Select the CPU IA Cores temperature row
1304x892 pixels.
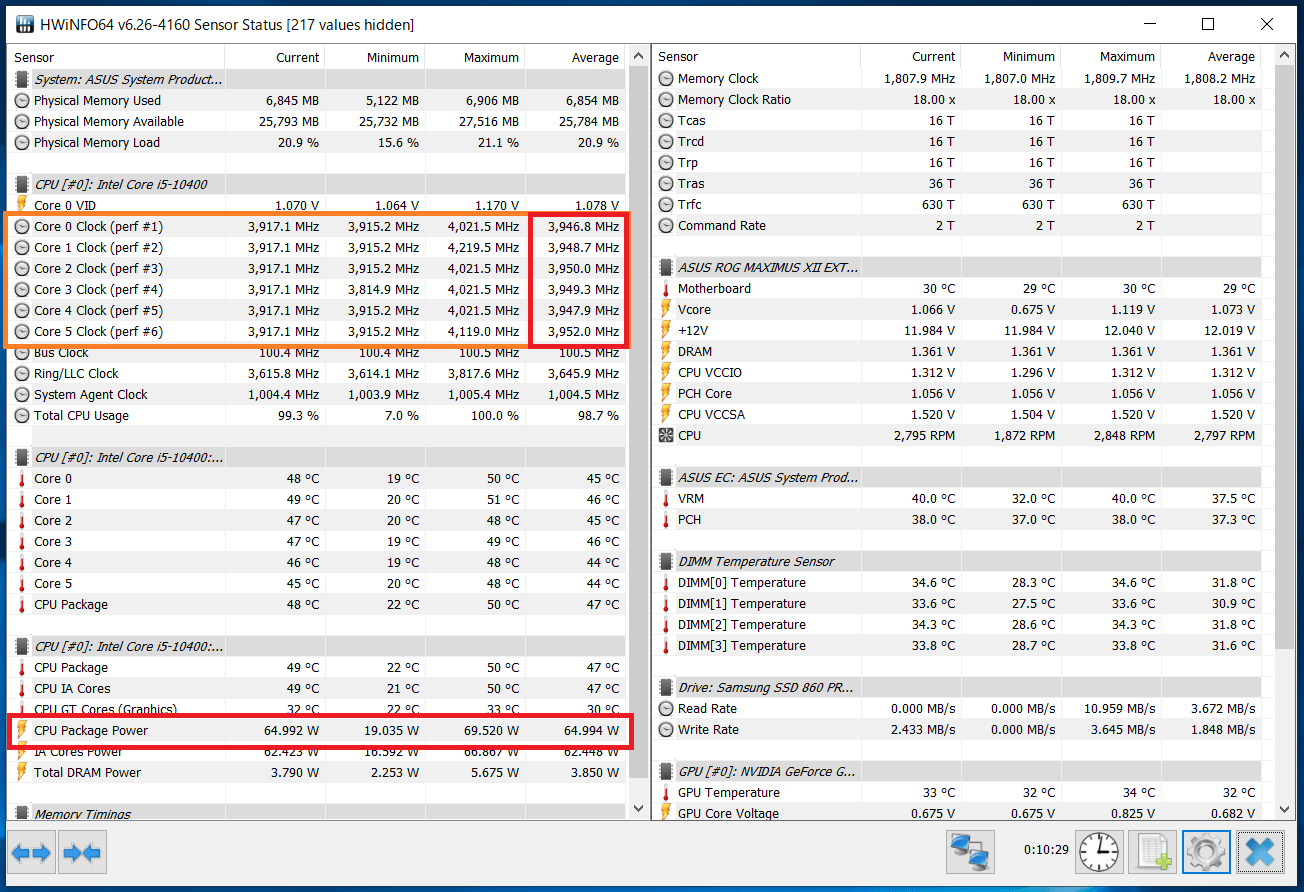(318, 688)
